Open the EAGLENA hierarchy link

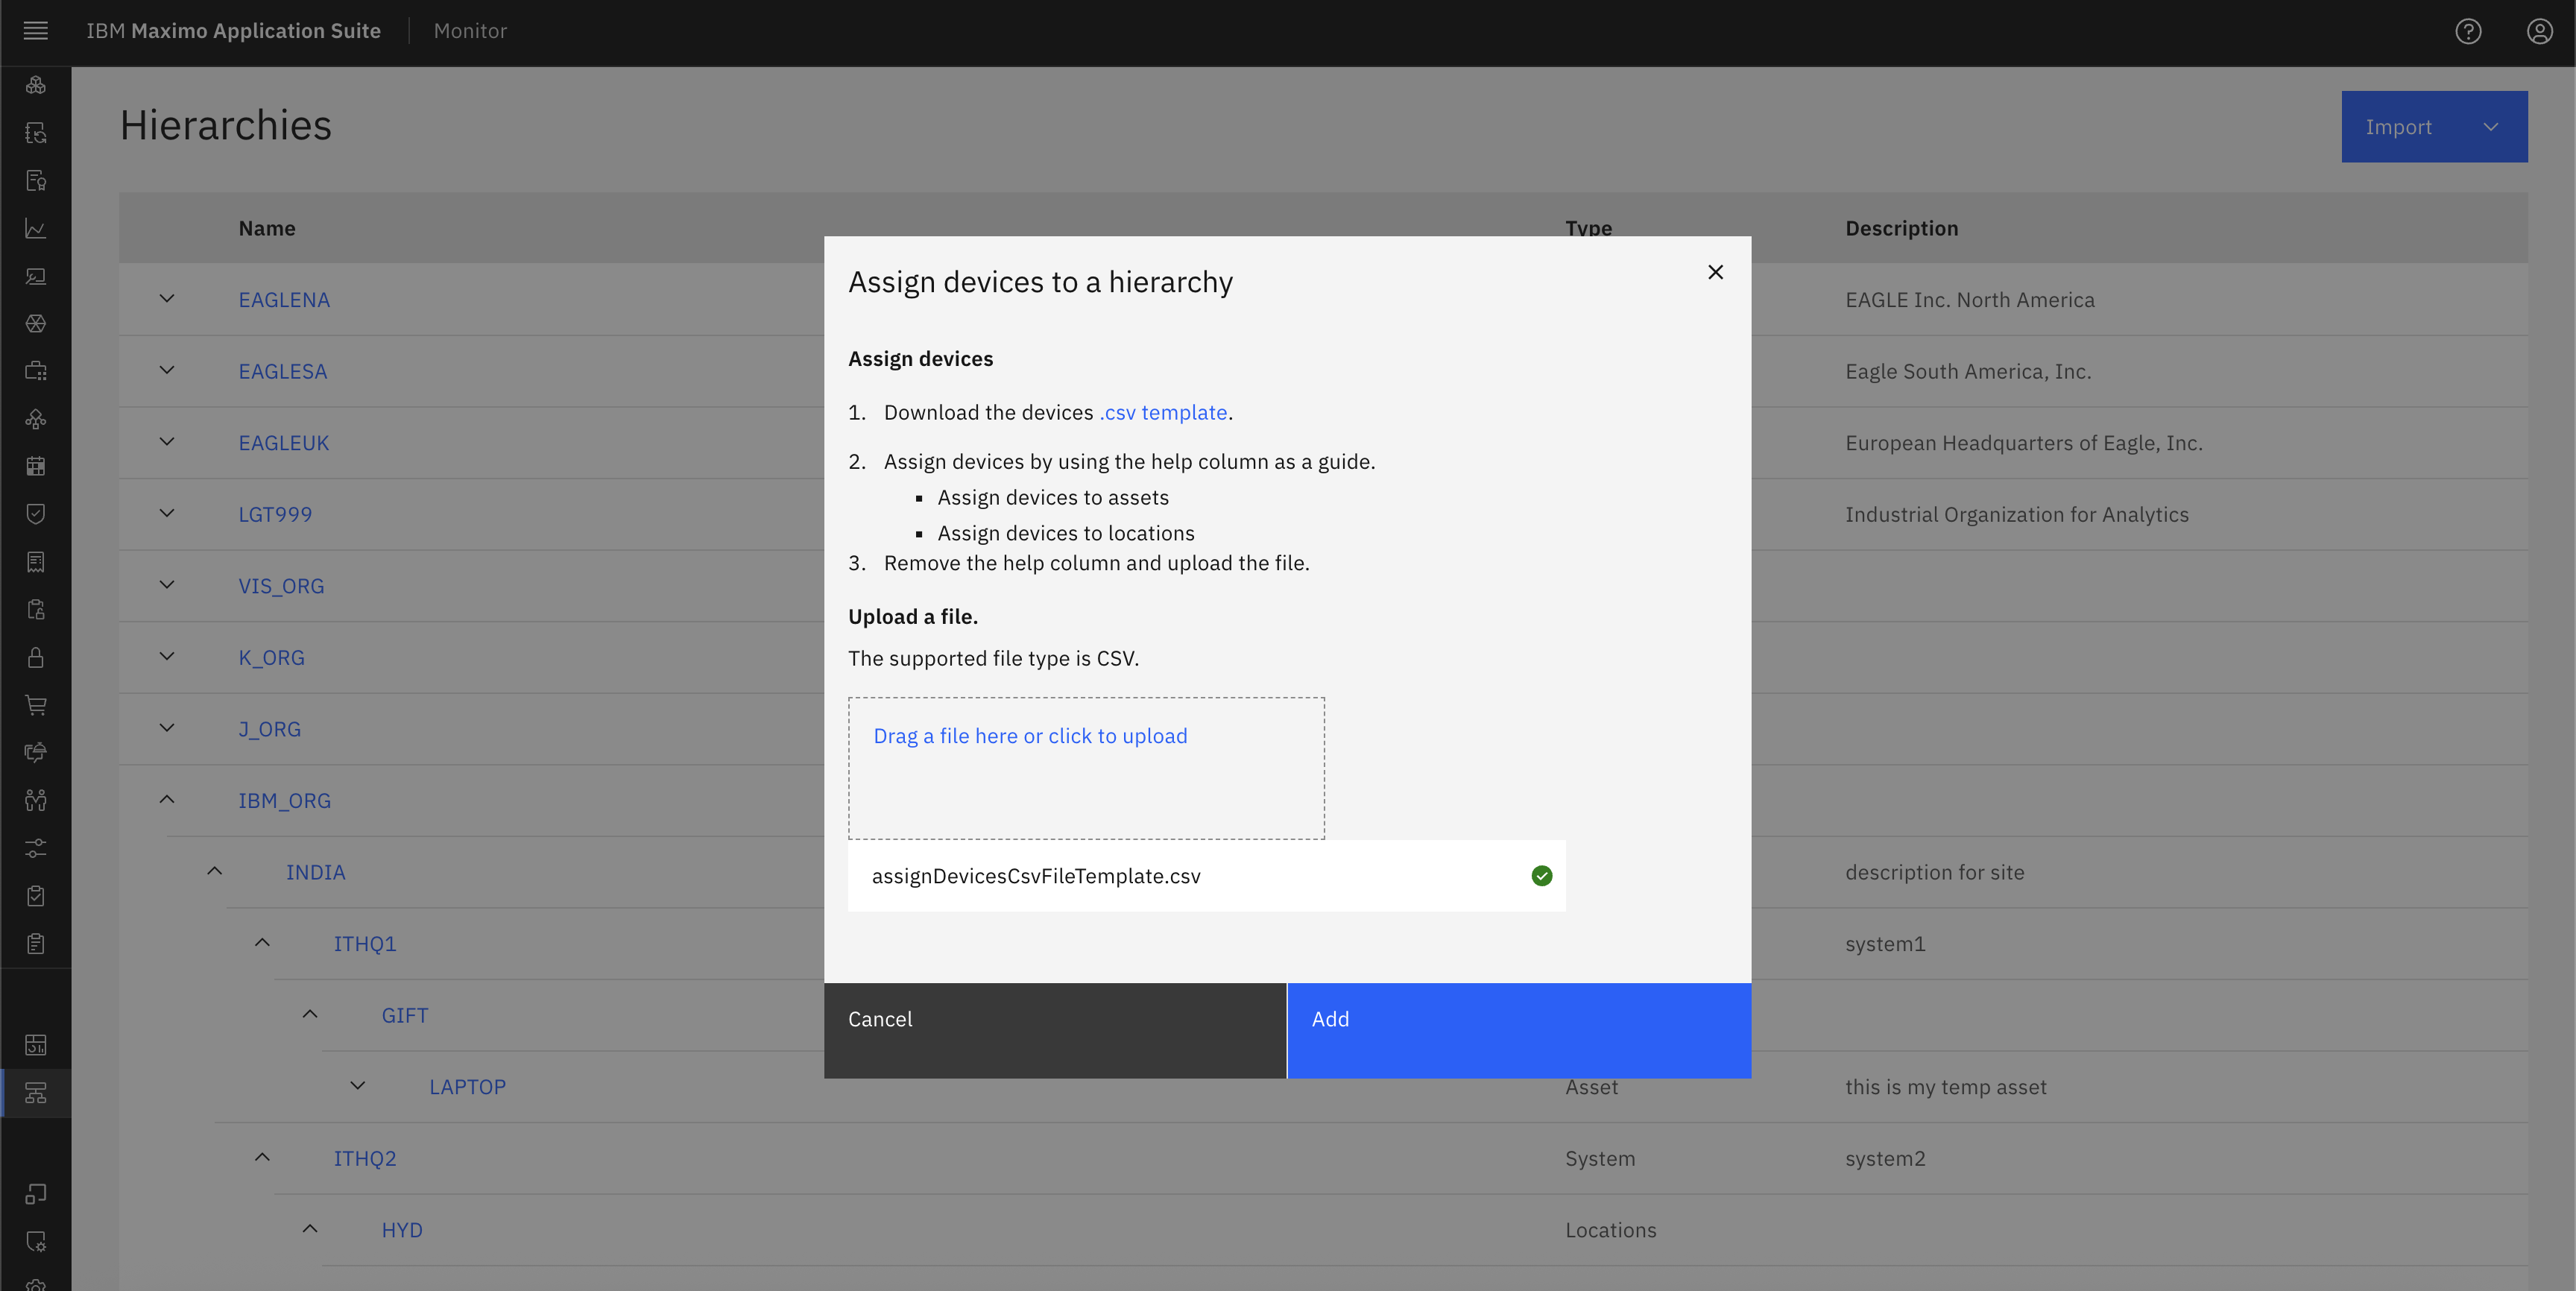[x=284, y=300]
